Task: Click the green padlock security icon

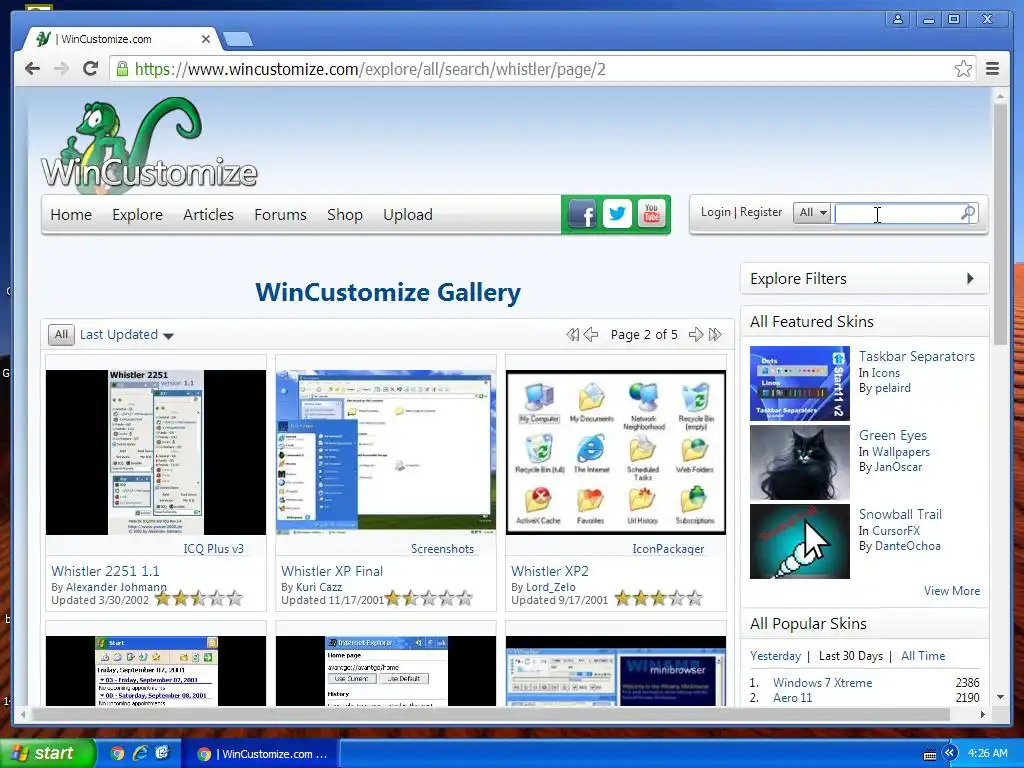Action: click(x=122, y=69)
